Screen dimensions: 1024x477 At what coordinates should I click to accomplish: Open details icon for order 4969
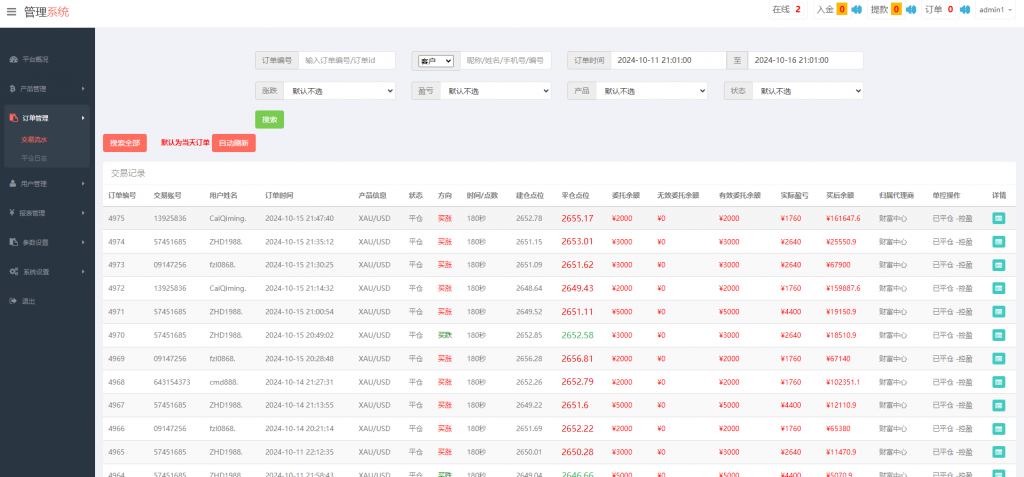pyautogui.click(x=999, y=359)
